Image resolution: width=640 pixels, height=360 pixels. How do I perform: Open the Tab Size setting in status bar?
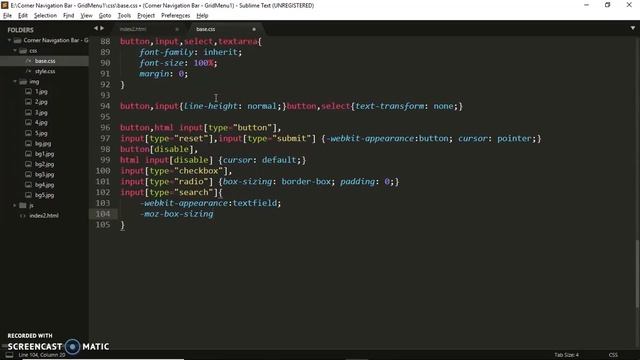[x=567, y=355]
